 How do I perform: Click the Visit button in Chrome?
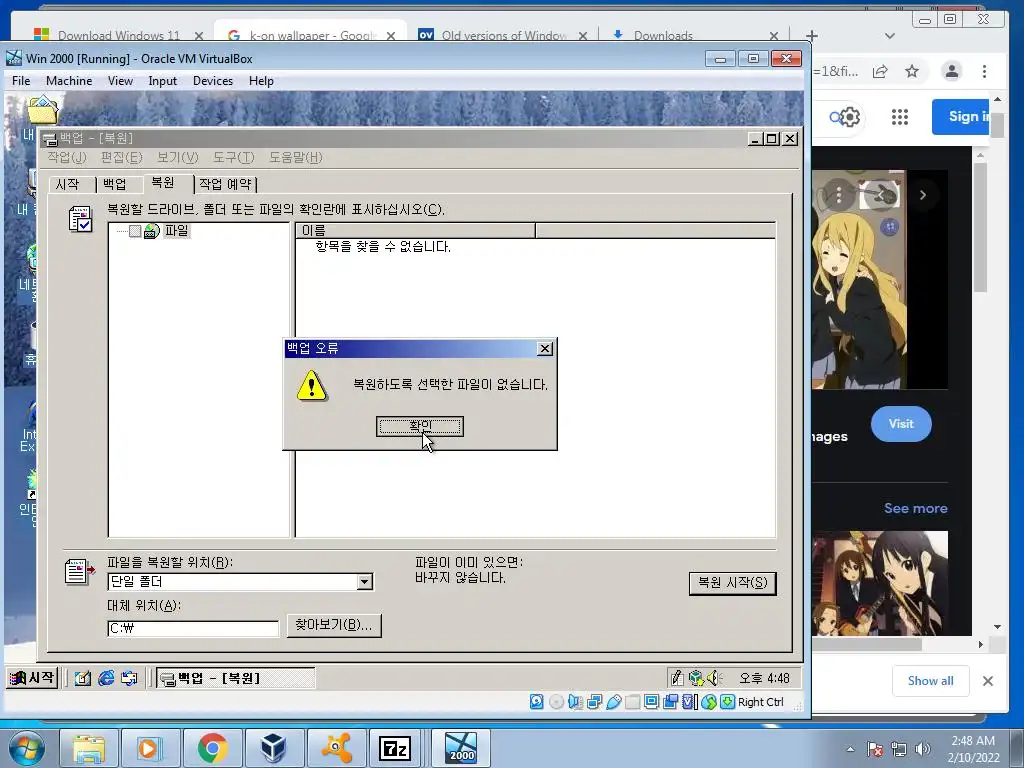(901, 424)
